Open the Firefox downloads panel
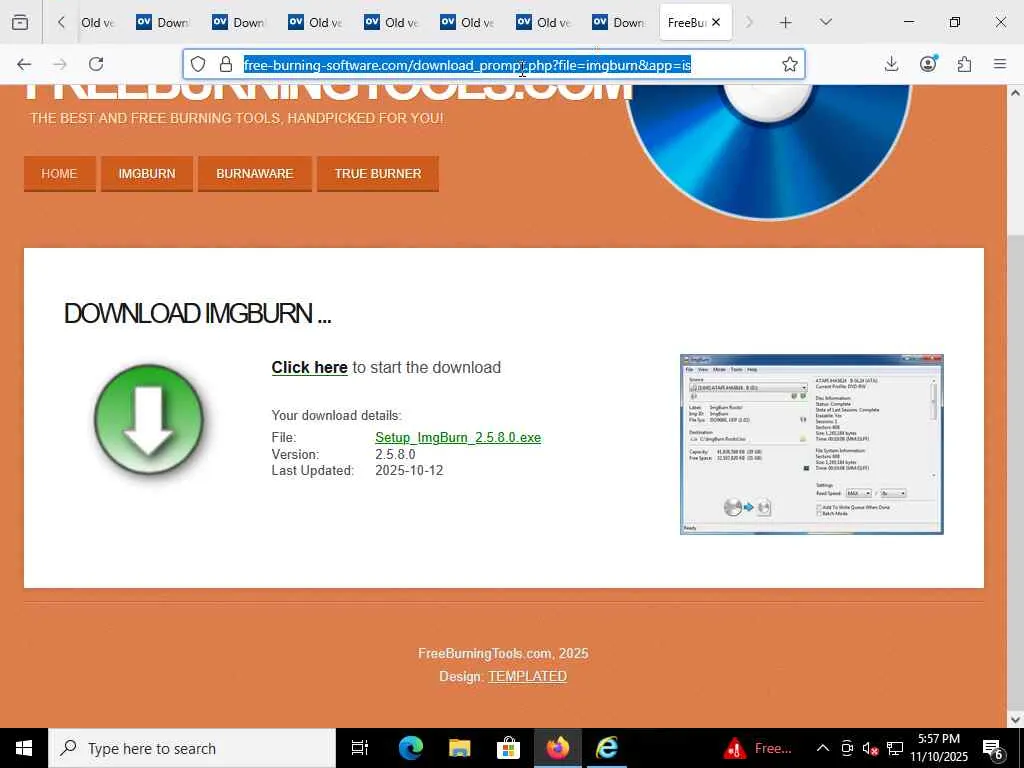The width and height of the screenshot is (1024, 768). coord(891,64)
